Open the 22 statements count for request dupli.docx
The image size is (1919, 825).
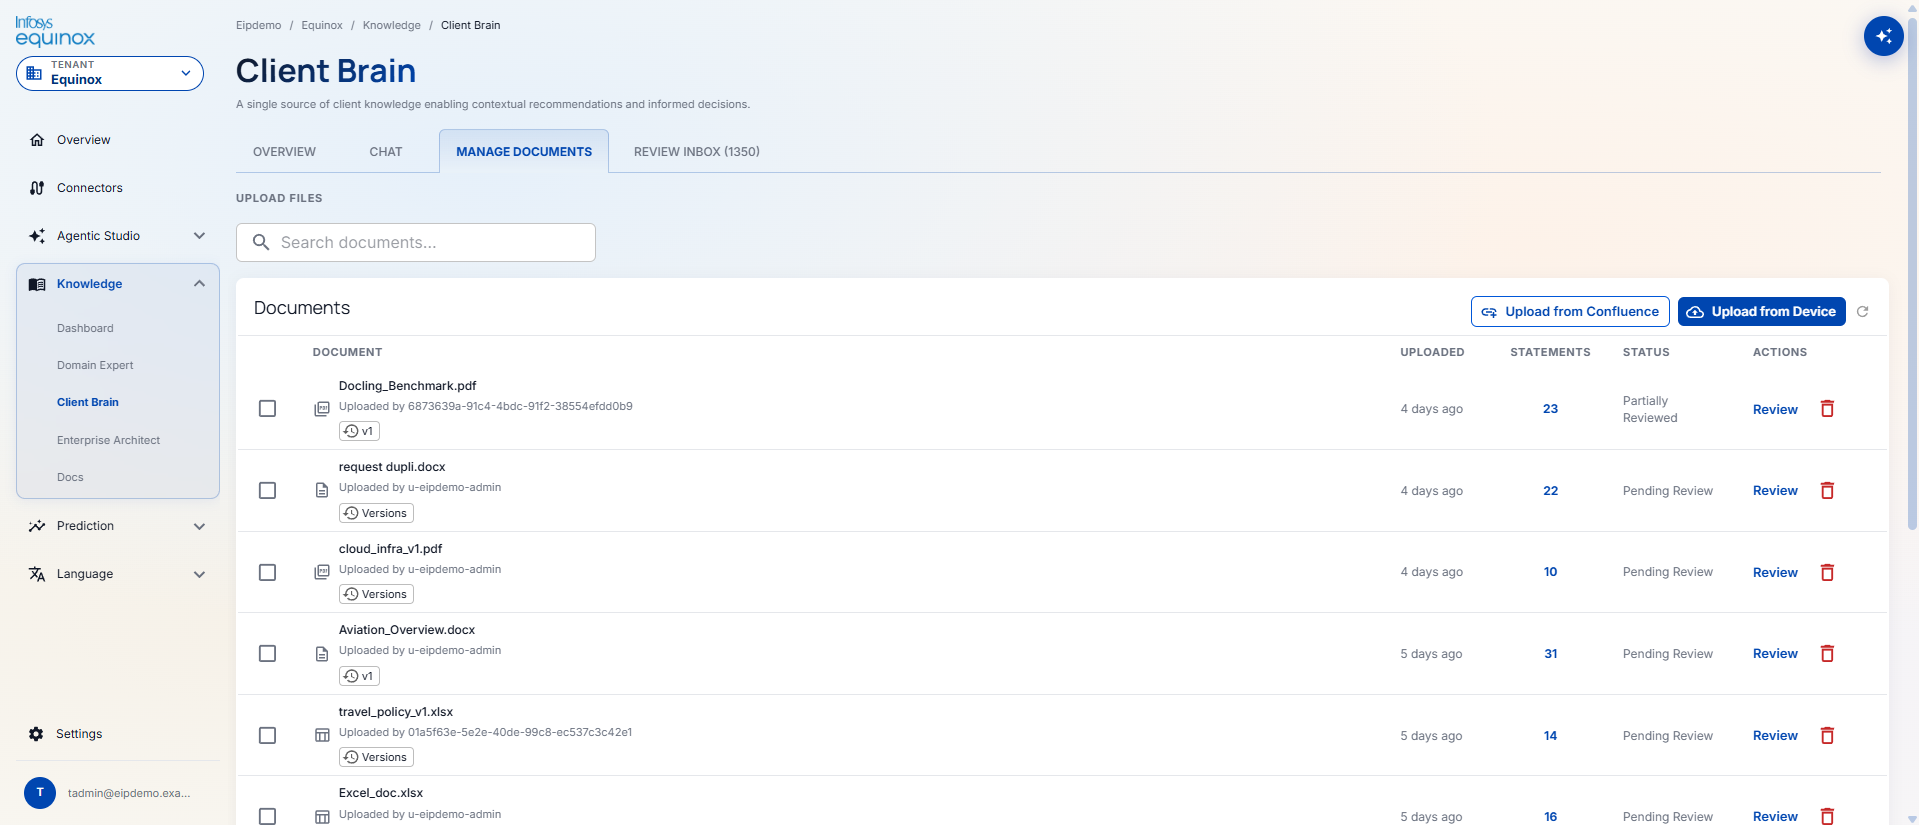tap(1550, 491)
